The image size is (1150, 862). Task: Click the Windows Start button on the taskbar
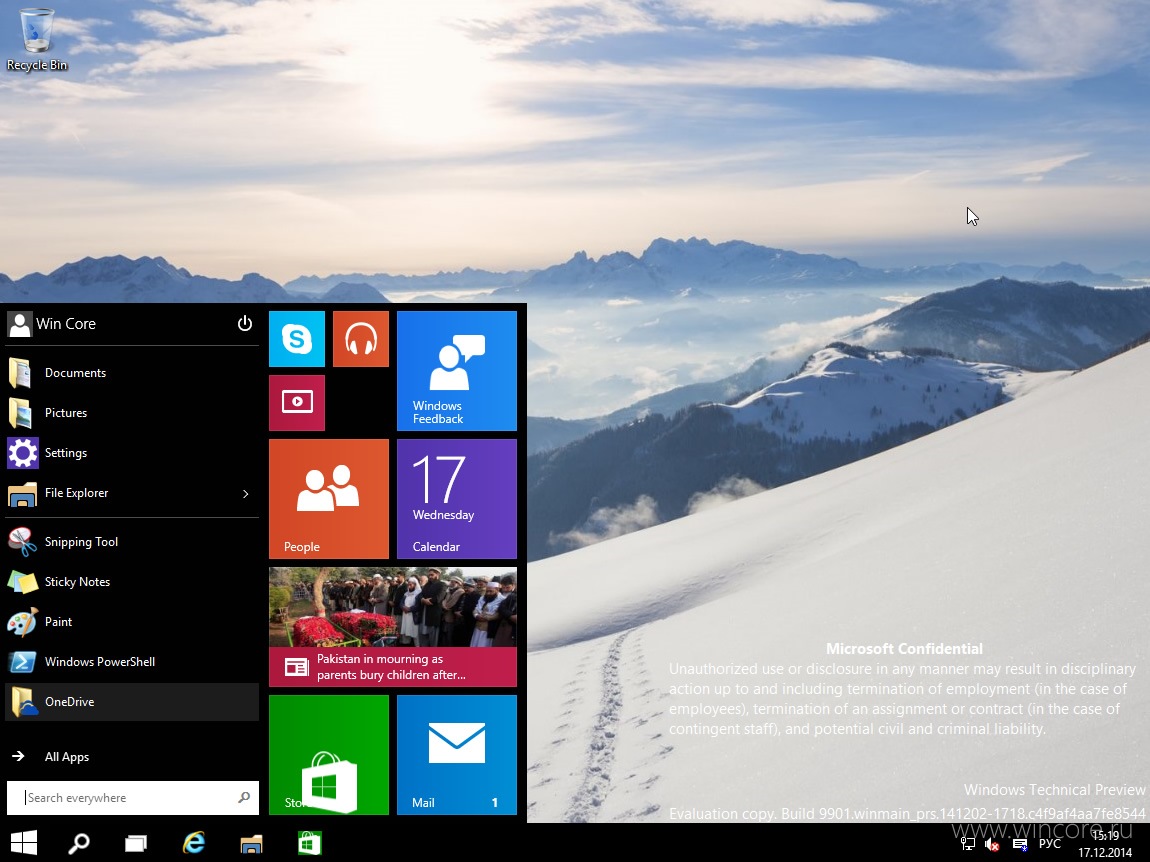(24, 843)
